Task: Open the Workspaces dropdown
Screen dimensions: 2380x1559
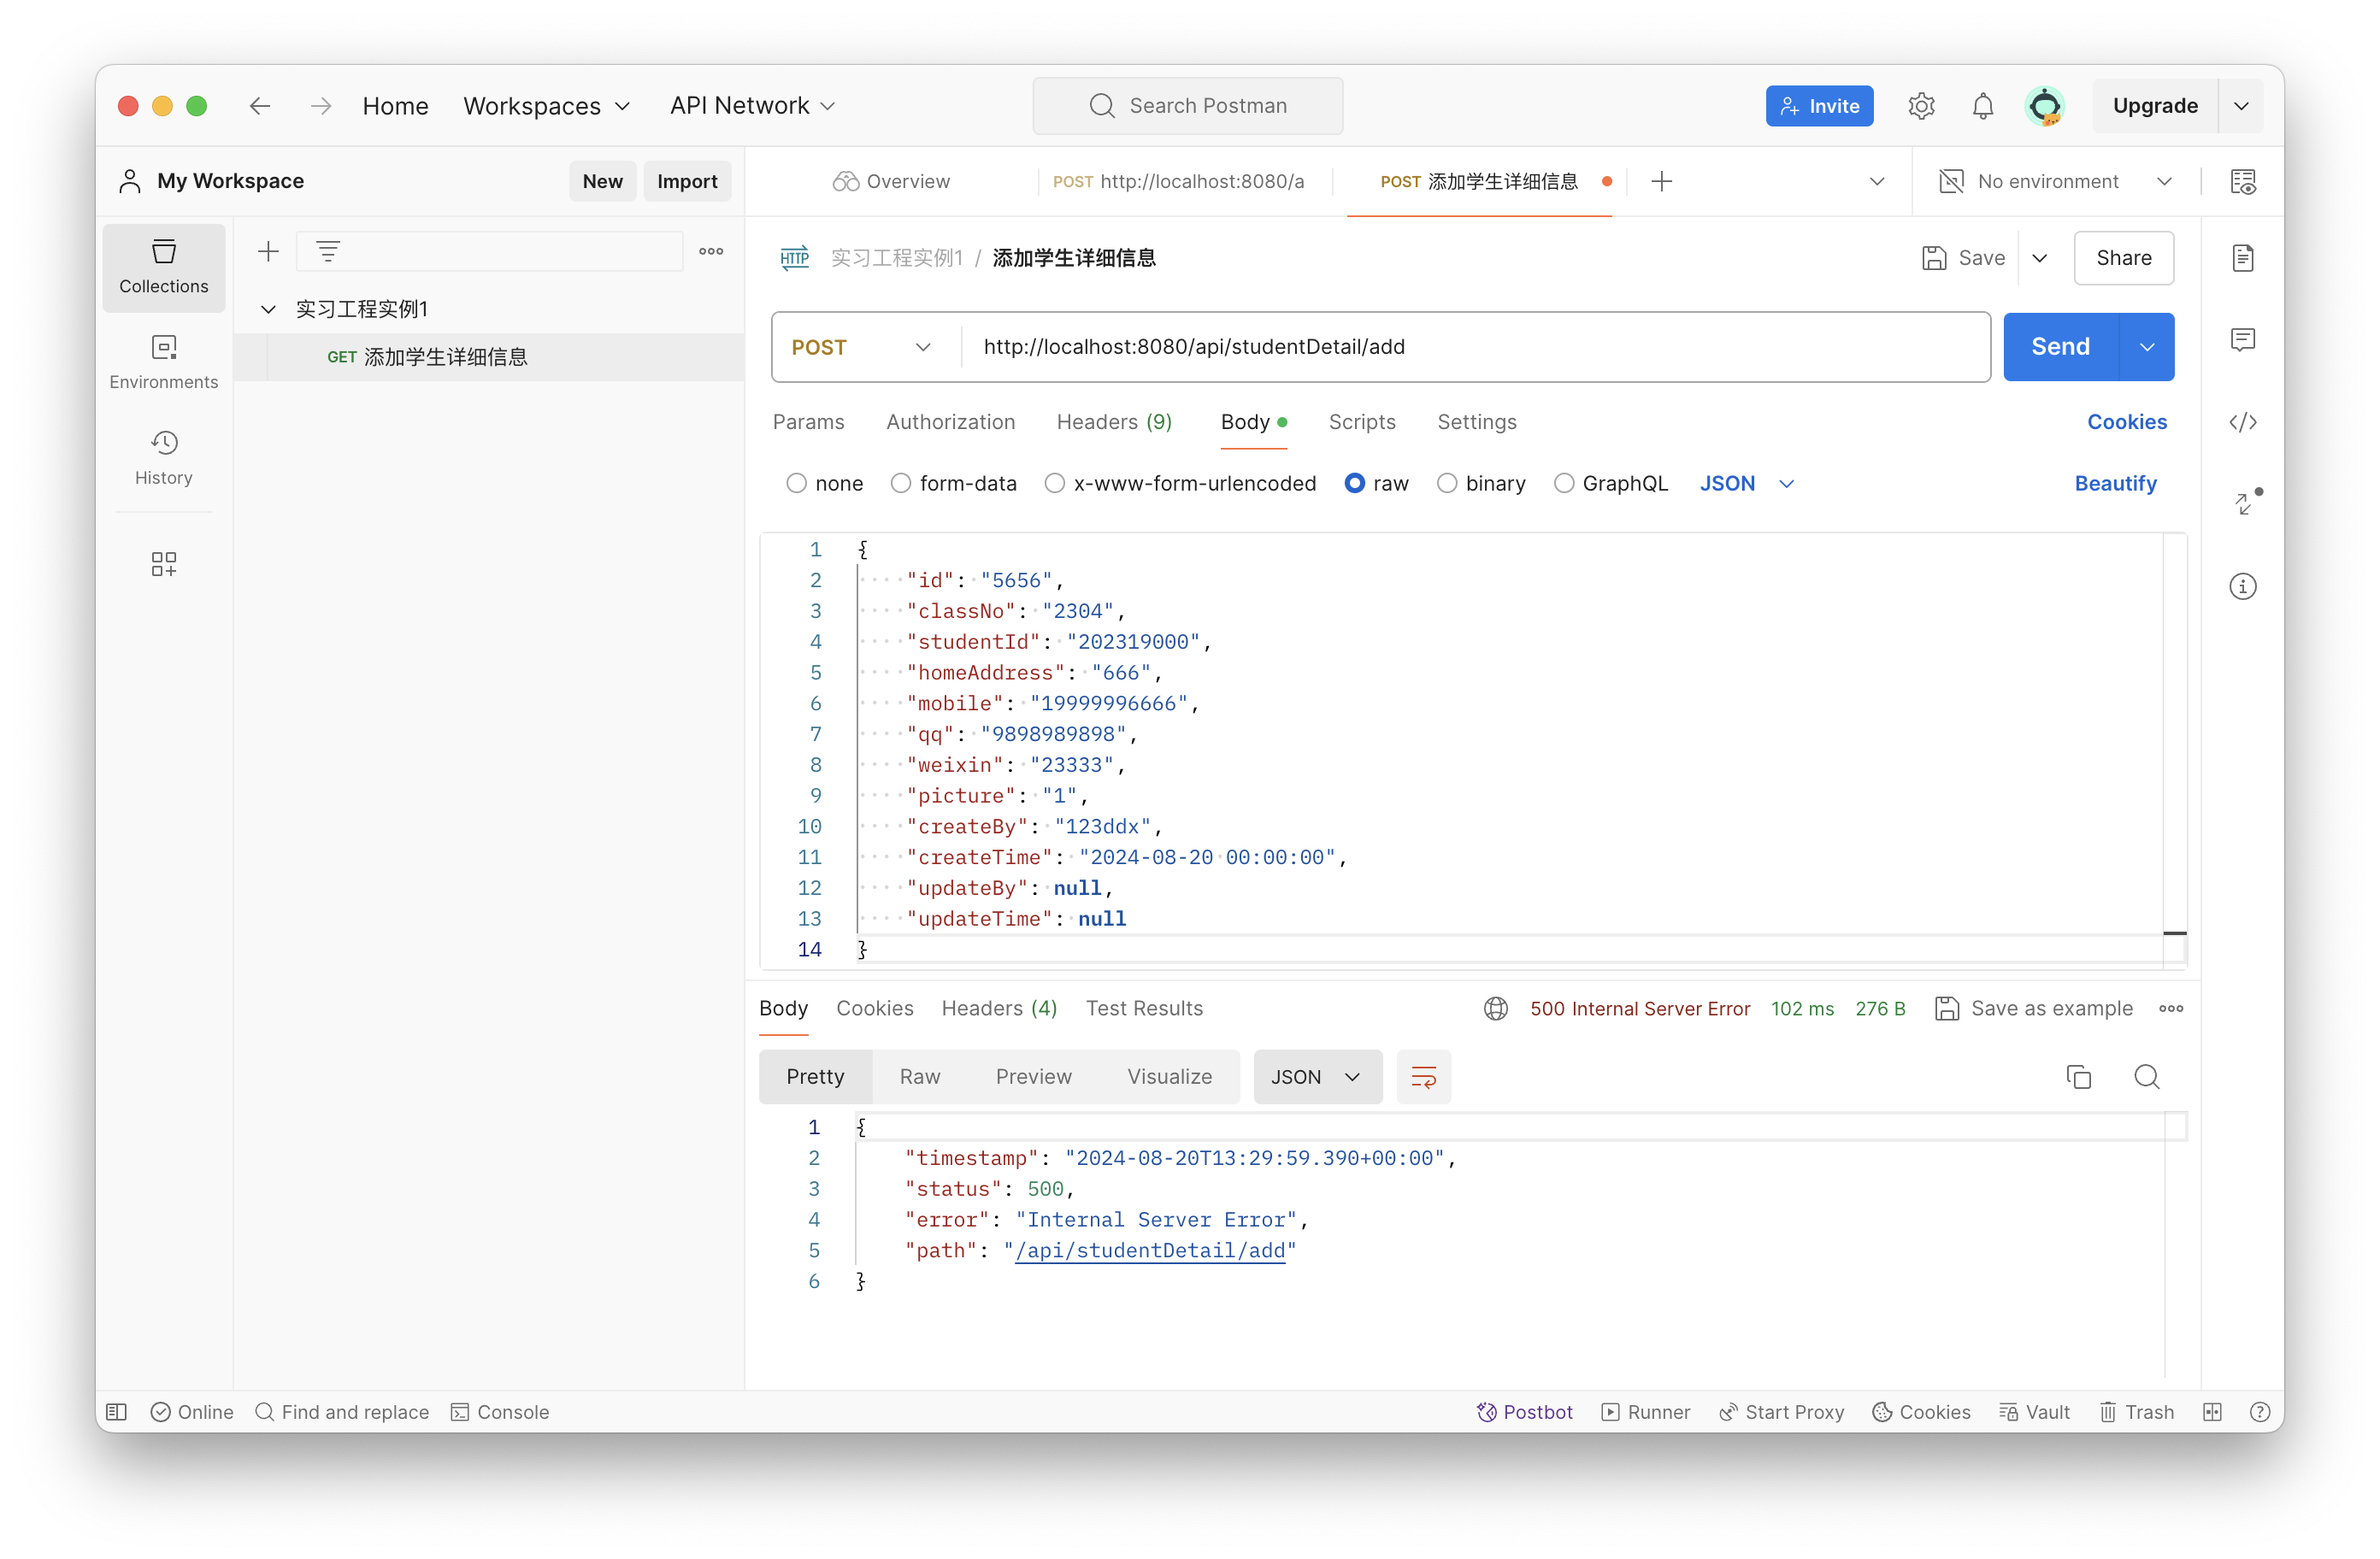Action: [x=547, y=106]
